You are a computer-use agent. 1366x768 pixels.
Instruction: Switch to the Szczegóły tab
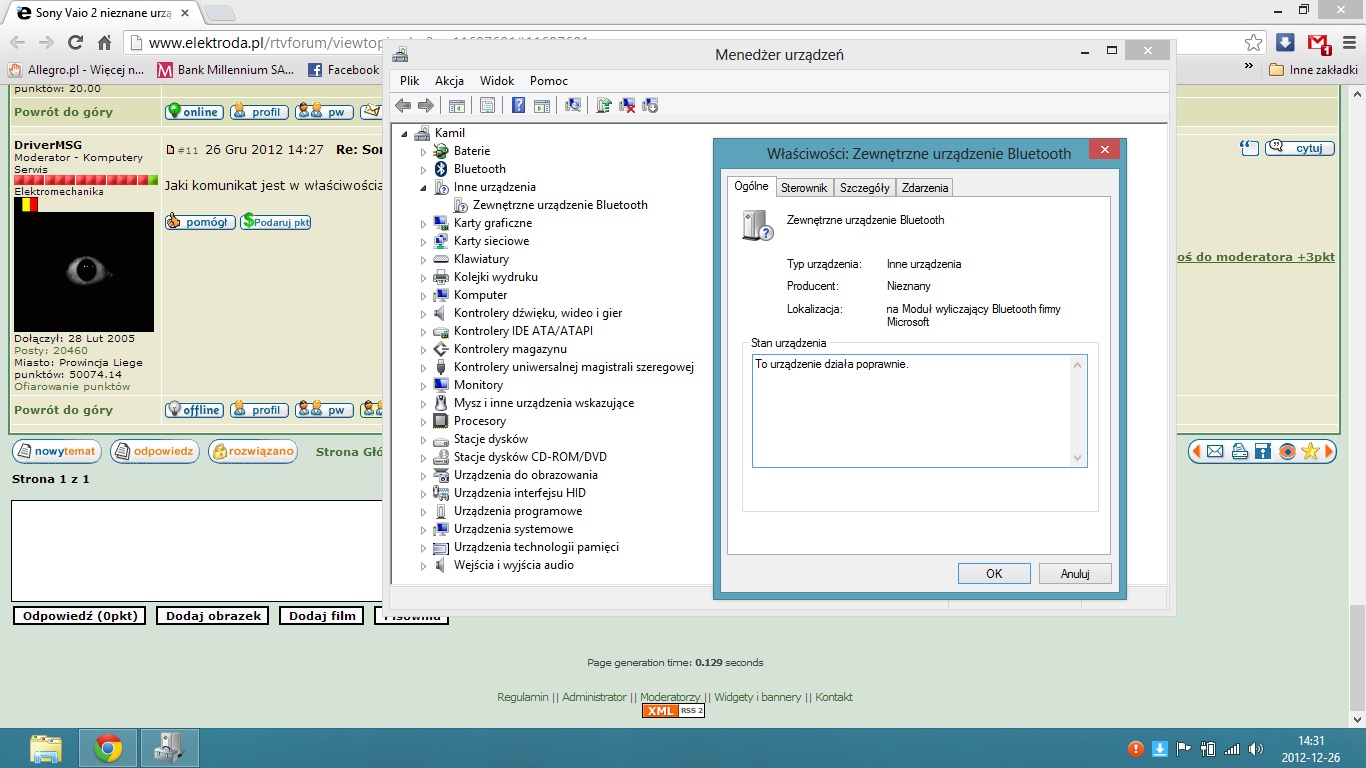point(865,187)
